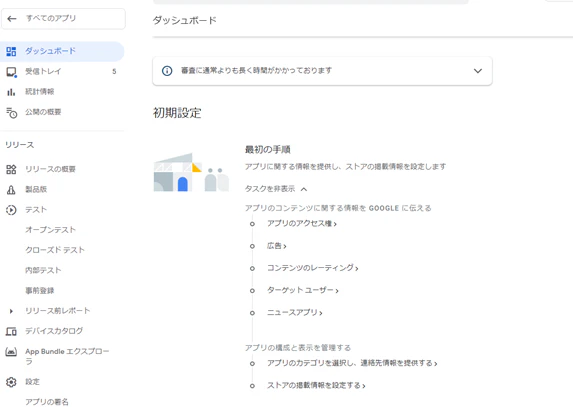Click the 製品版 icon in the sidebar
The width and height of the screenshot is (573, 407).
11,190
